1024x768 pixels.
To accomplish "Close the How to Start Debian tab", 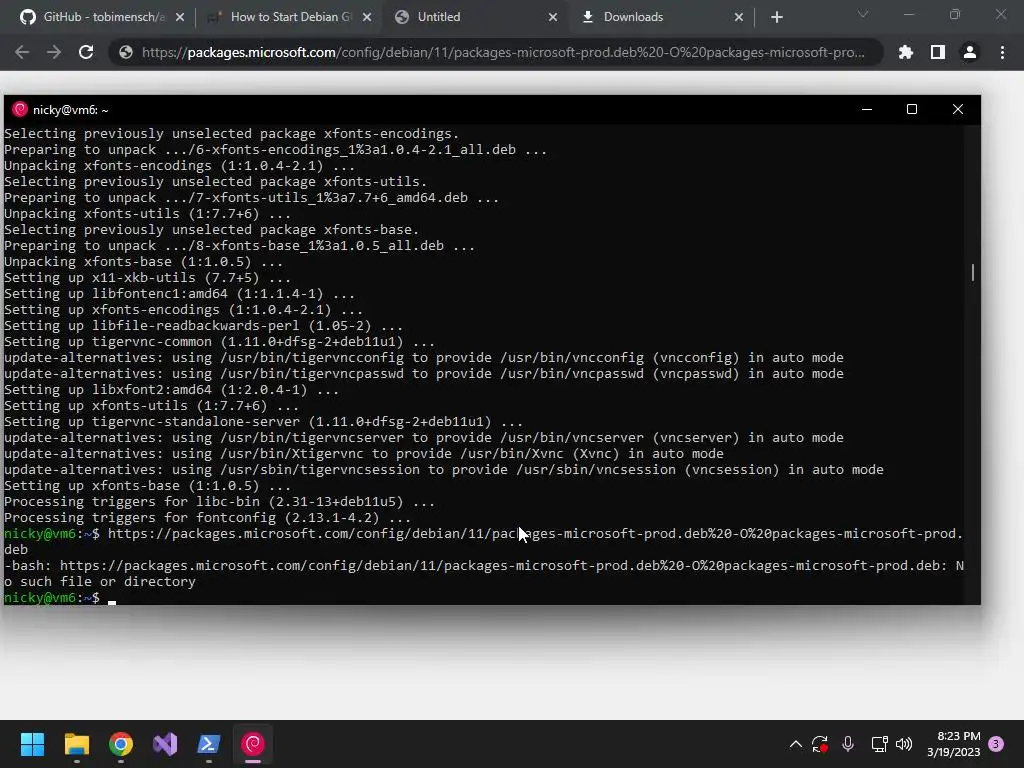I will 367,17.
